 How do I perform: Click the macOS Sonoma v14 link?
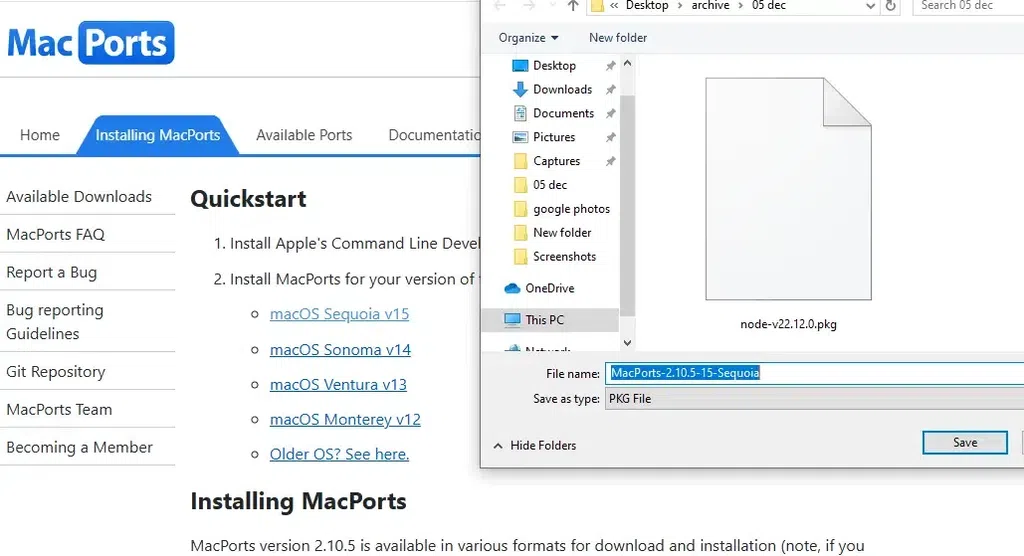pyautogui.click(x=340, y=350)
